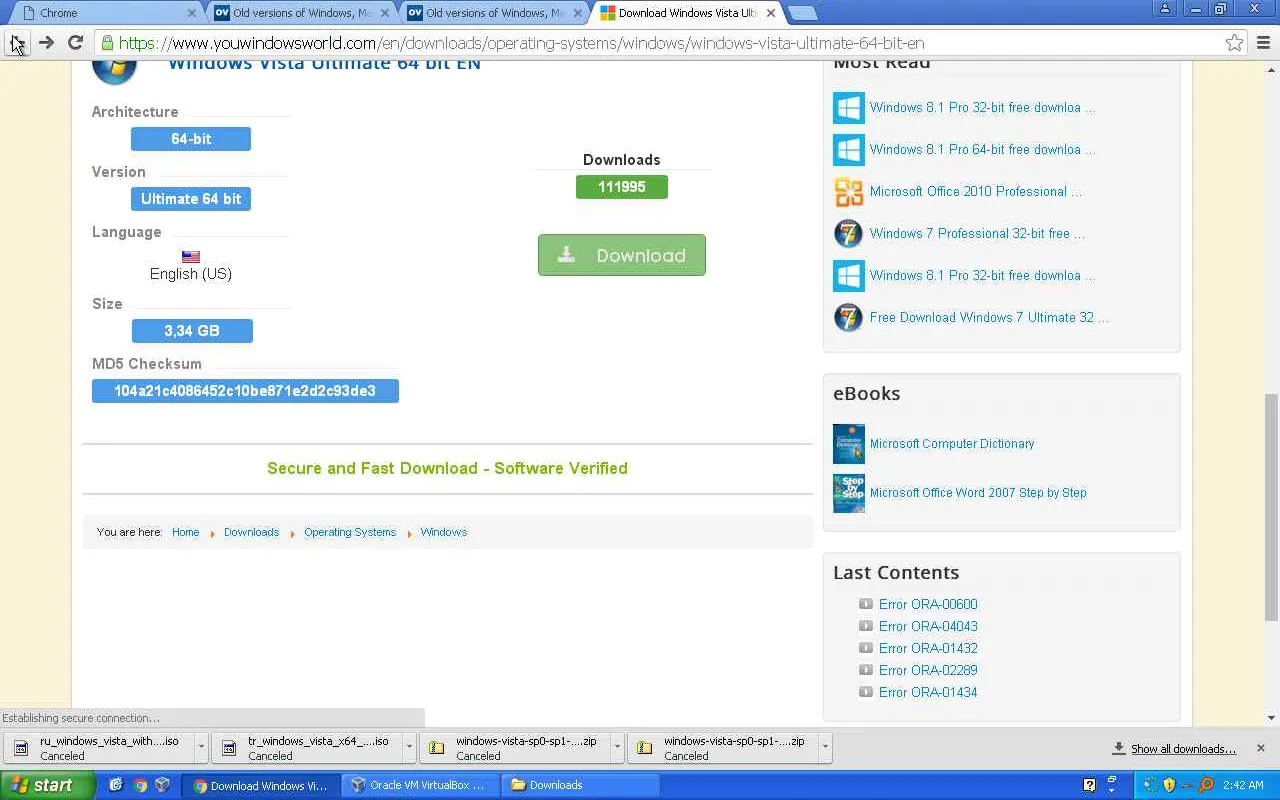The width and height of the screenshot is (1280, 800).
Task: Open the Microsoft Computer Dictionary link
Action: point(952,444)
